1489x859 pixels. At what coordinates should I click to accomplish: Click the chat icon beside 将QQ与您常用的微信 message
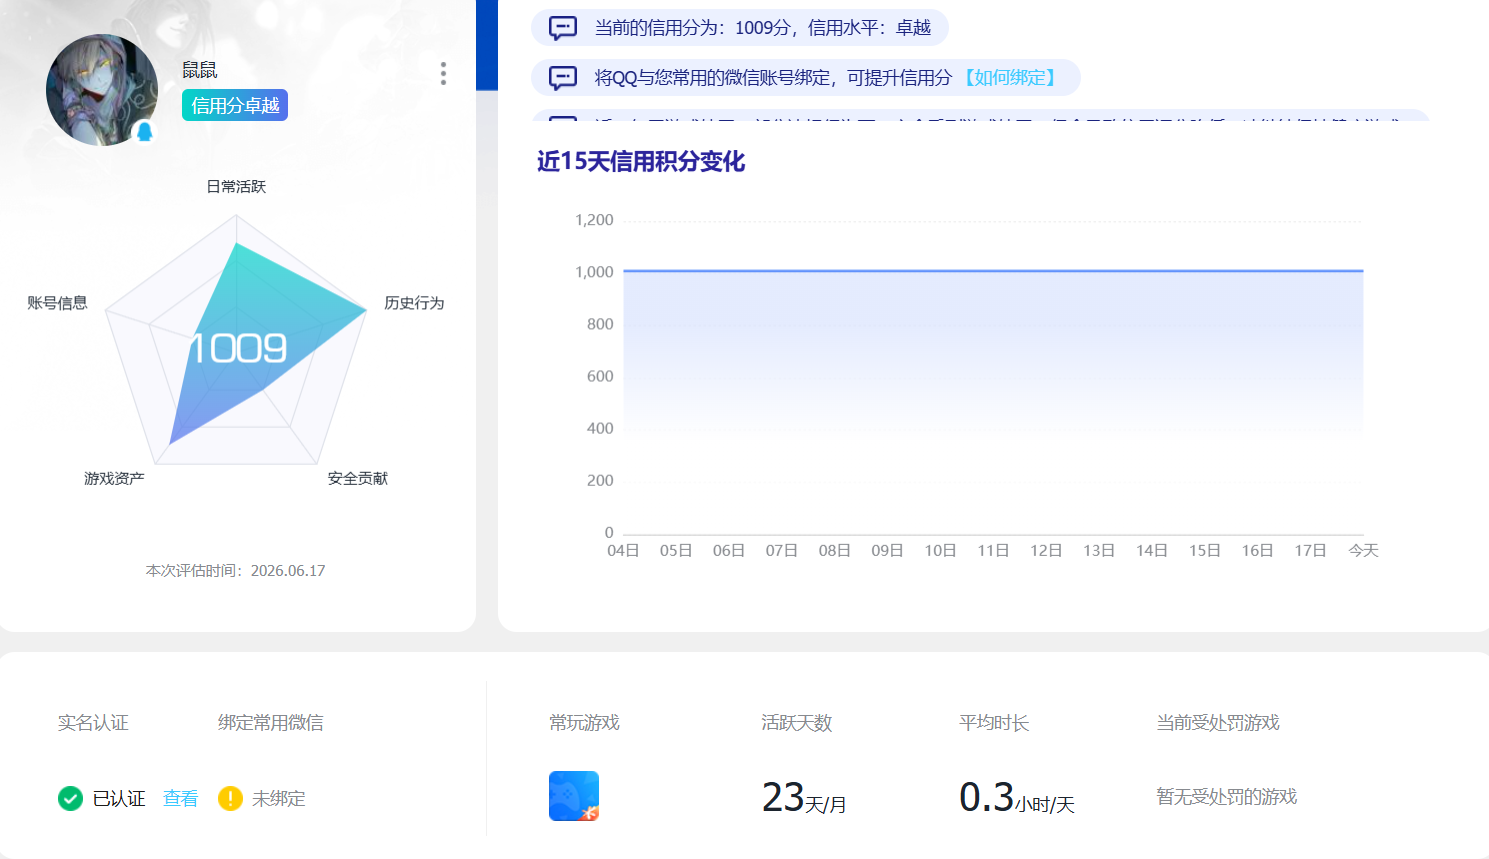pyautogui.click(x=563, y=78)
